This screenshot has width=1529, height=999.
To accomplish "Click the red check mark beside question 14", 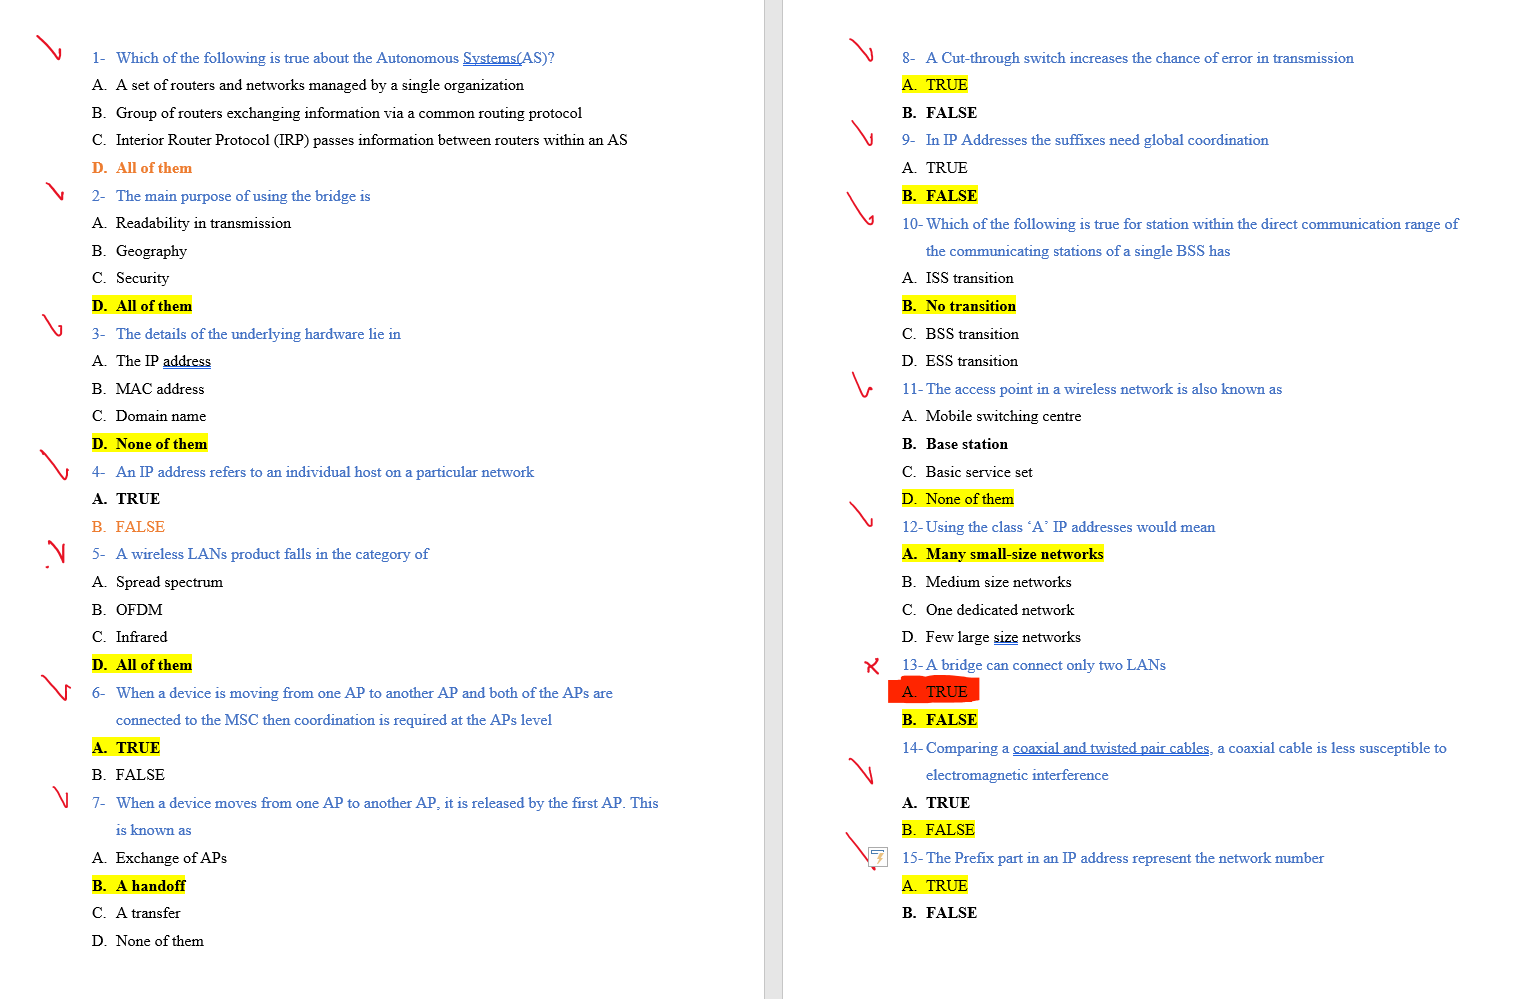I will point(861,772).
